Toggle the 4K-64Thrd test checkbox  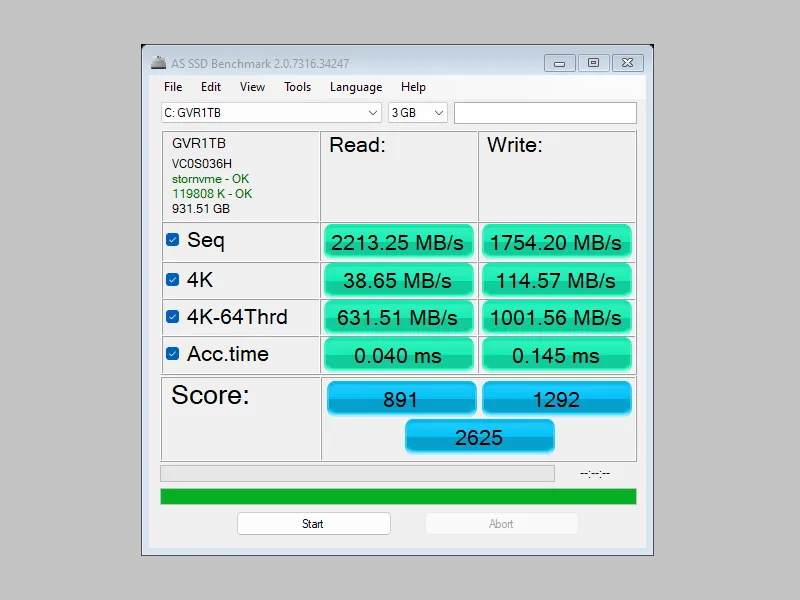point(173,316)
